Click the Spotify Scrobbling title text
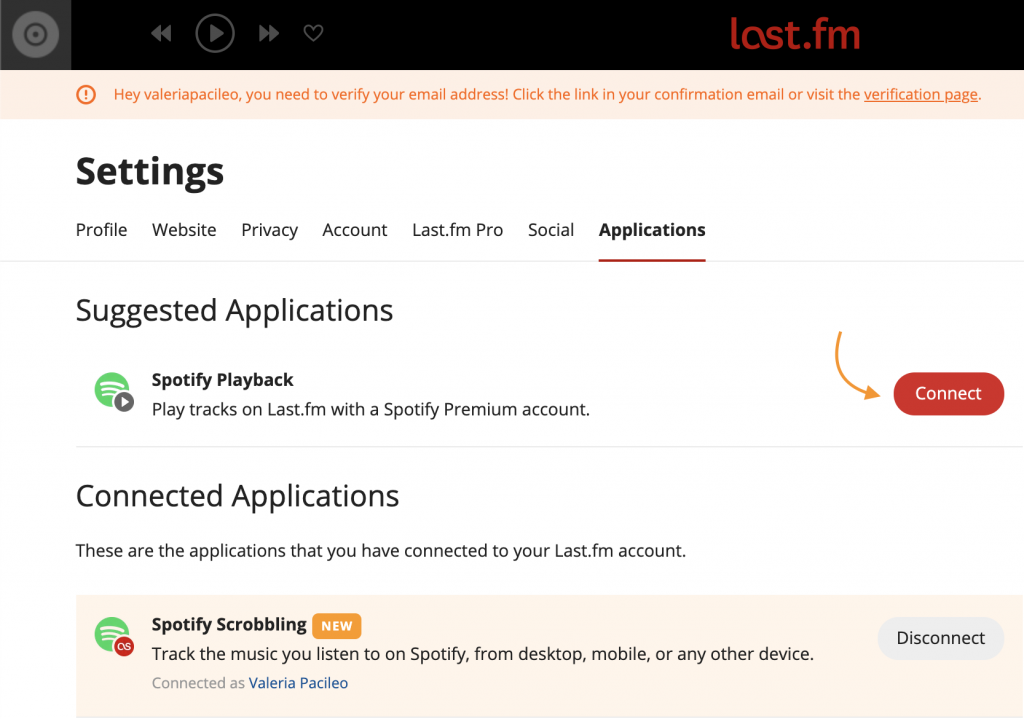 click(x=229, y=625)
